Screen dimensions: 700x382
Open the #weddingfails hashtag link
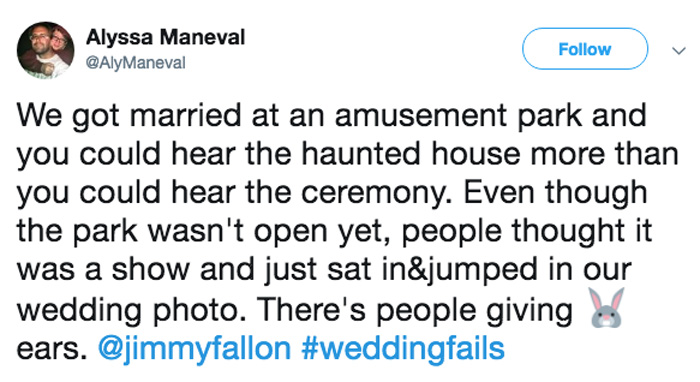(x=403, y=348)
